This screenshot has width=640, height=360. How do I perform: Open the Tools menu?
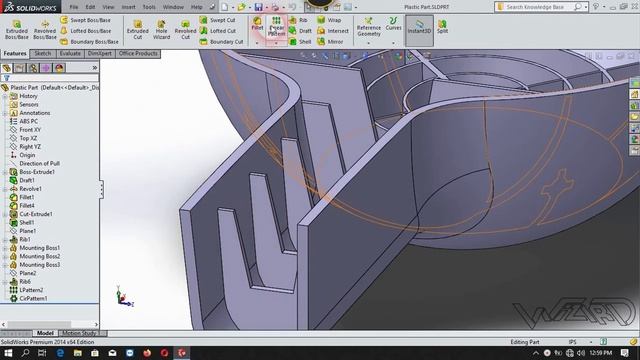[149, 7]
